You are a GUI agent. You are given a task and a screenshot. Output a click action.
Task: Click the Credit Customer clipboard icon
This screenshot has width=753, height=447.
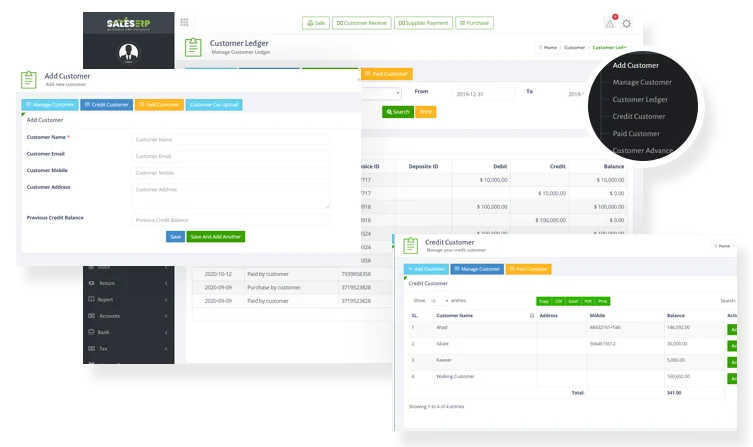coord(410,245)
